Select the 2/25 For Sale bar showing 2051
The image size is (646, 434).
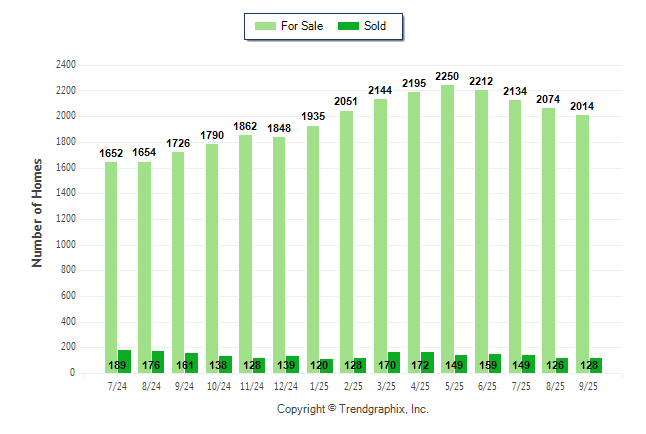[x=346, y=242]
